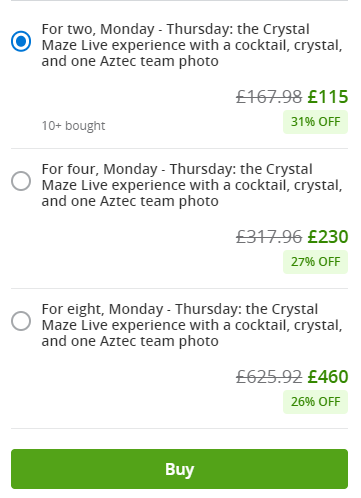Select the 'For eight' radio button
Screen dimensions: 361x498
(x=21, y=321)
